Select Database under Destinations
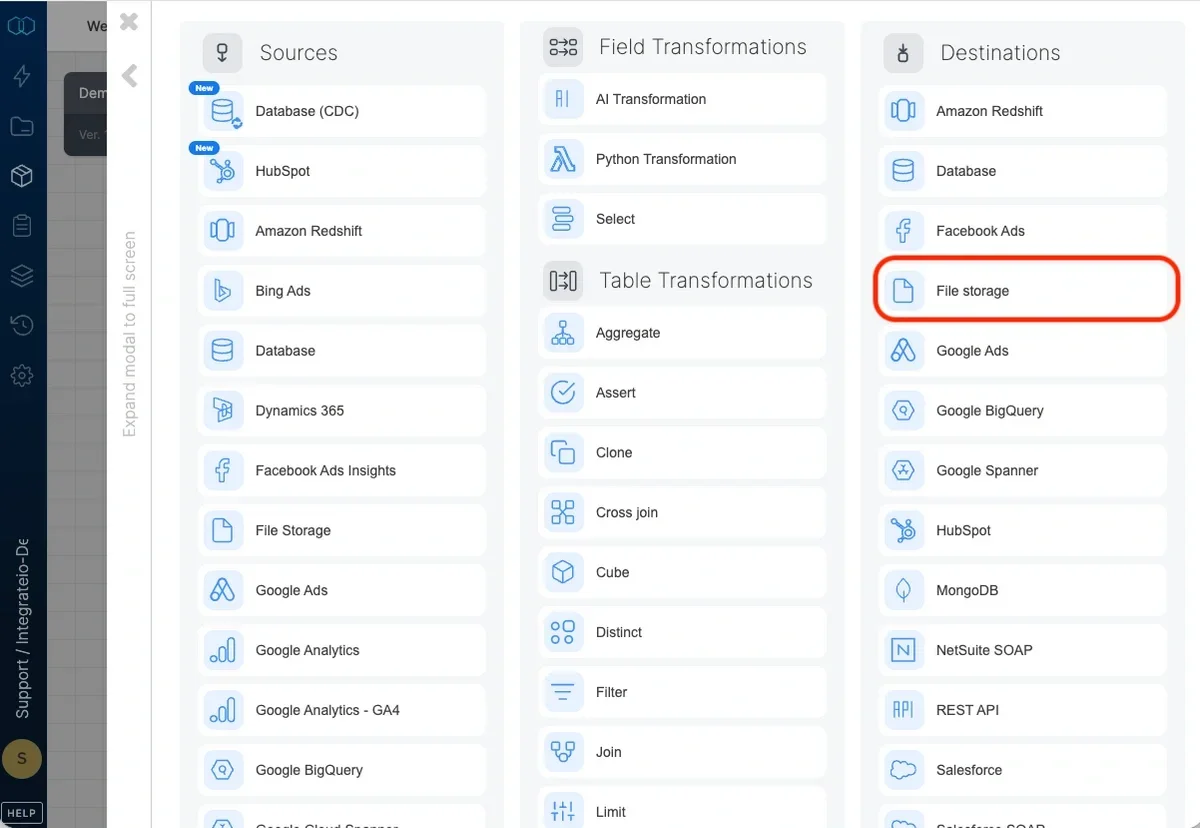1200x828 pixels. tap(1023, 171)
